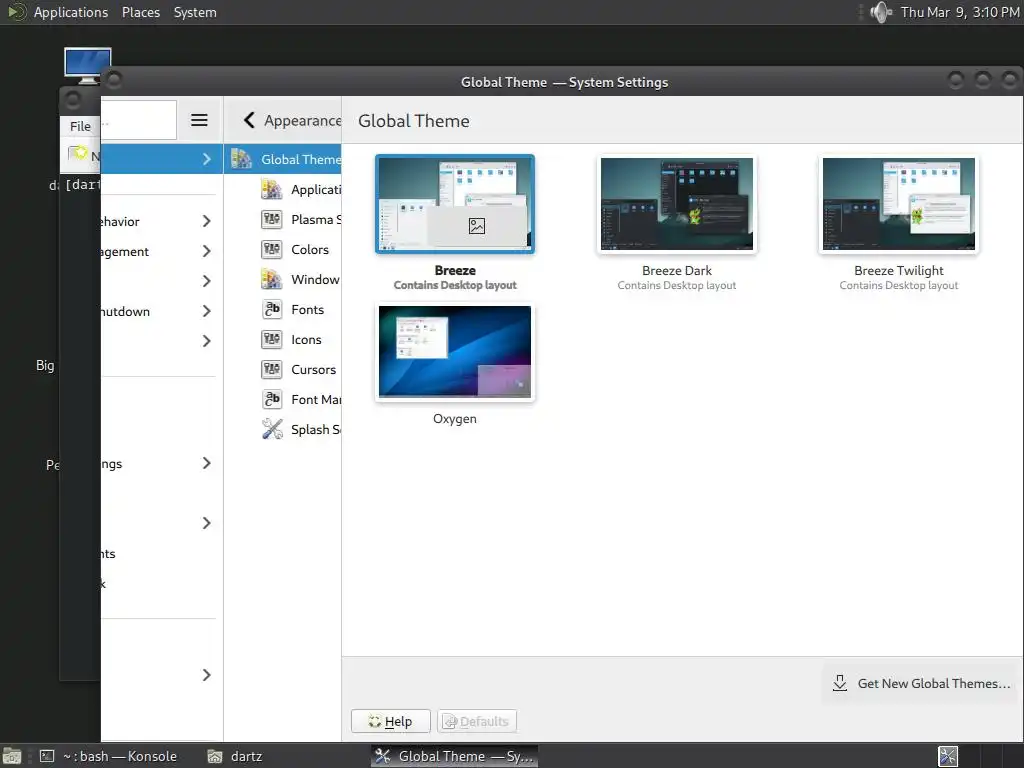Click the Fonts icon in the sidebar

[x=272, y=310]
